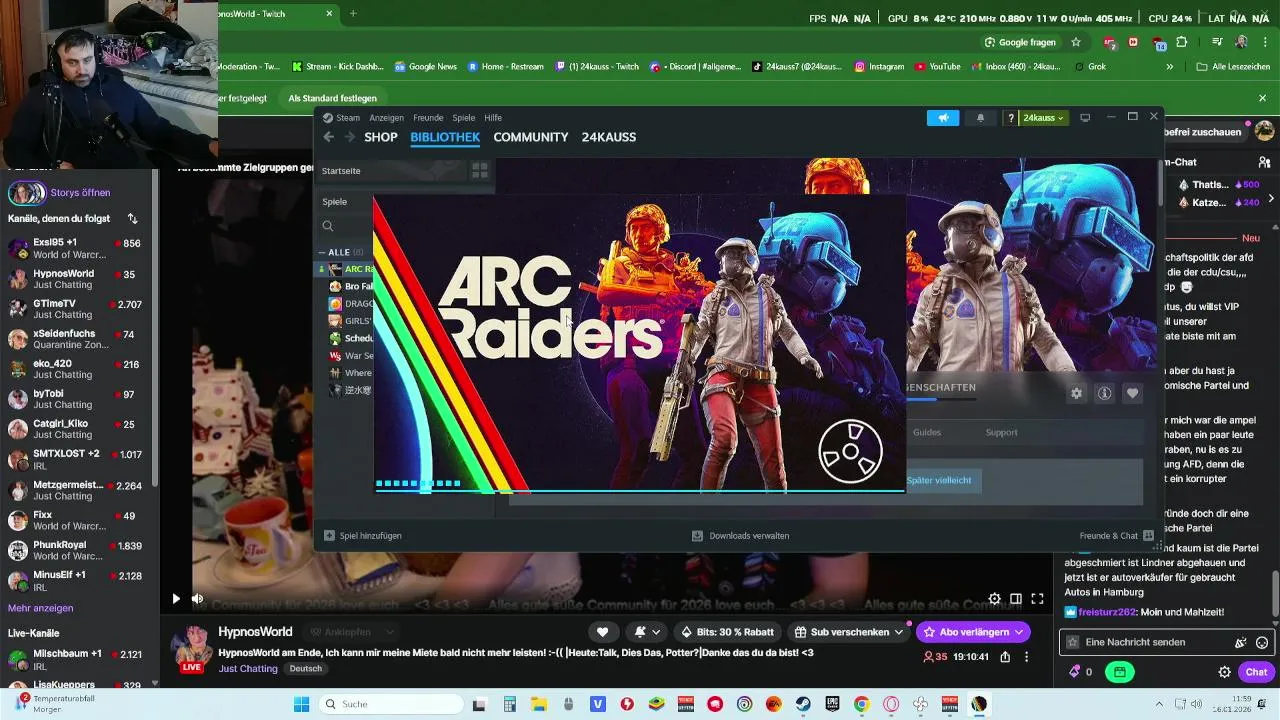Image resolution: width=1280 pixels, height=720 pixels.
Task: Open Twitch chat settings gear
Action: 1224,672
